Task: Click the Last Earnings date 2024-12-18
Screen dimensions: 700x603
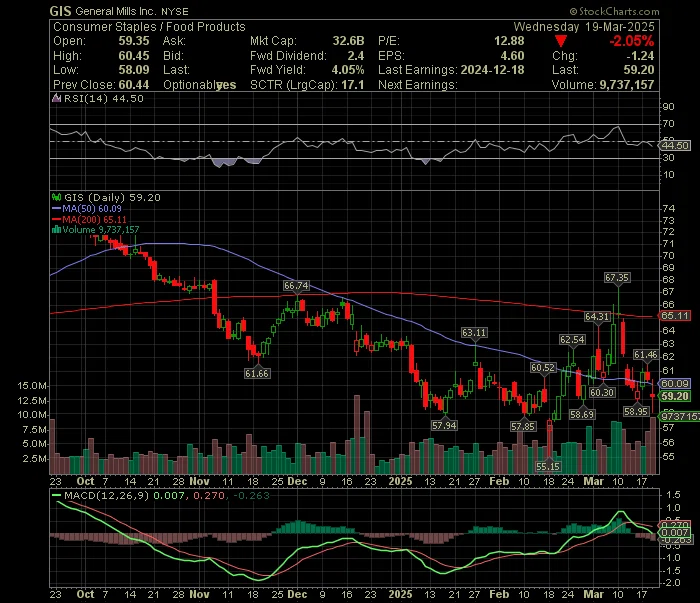Action: (x=492, y=70)
